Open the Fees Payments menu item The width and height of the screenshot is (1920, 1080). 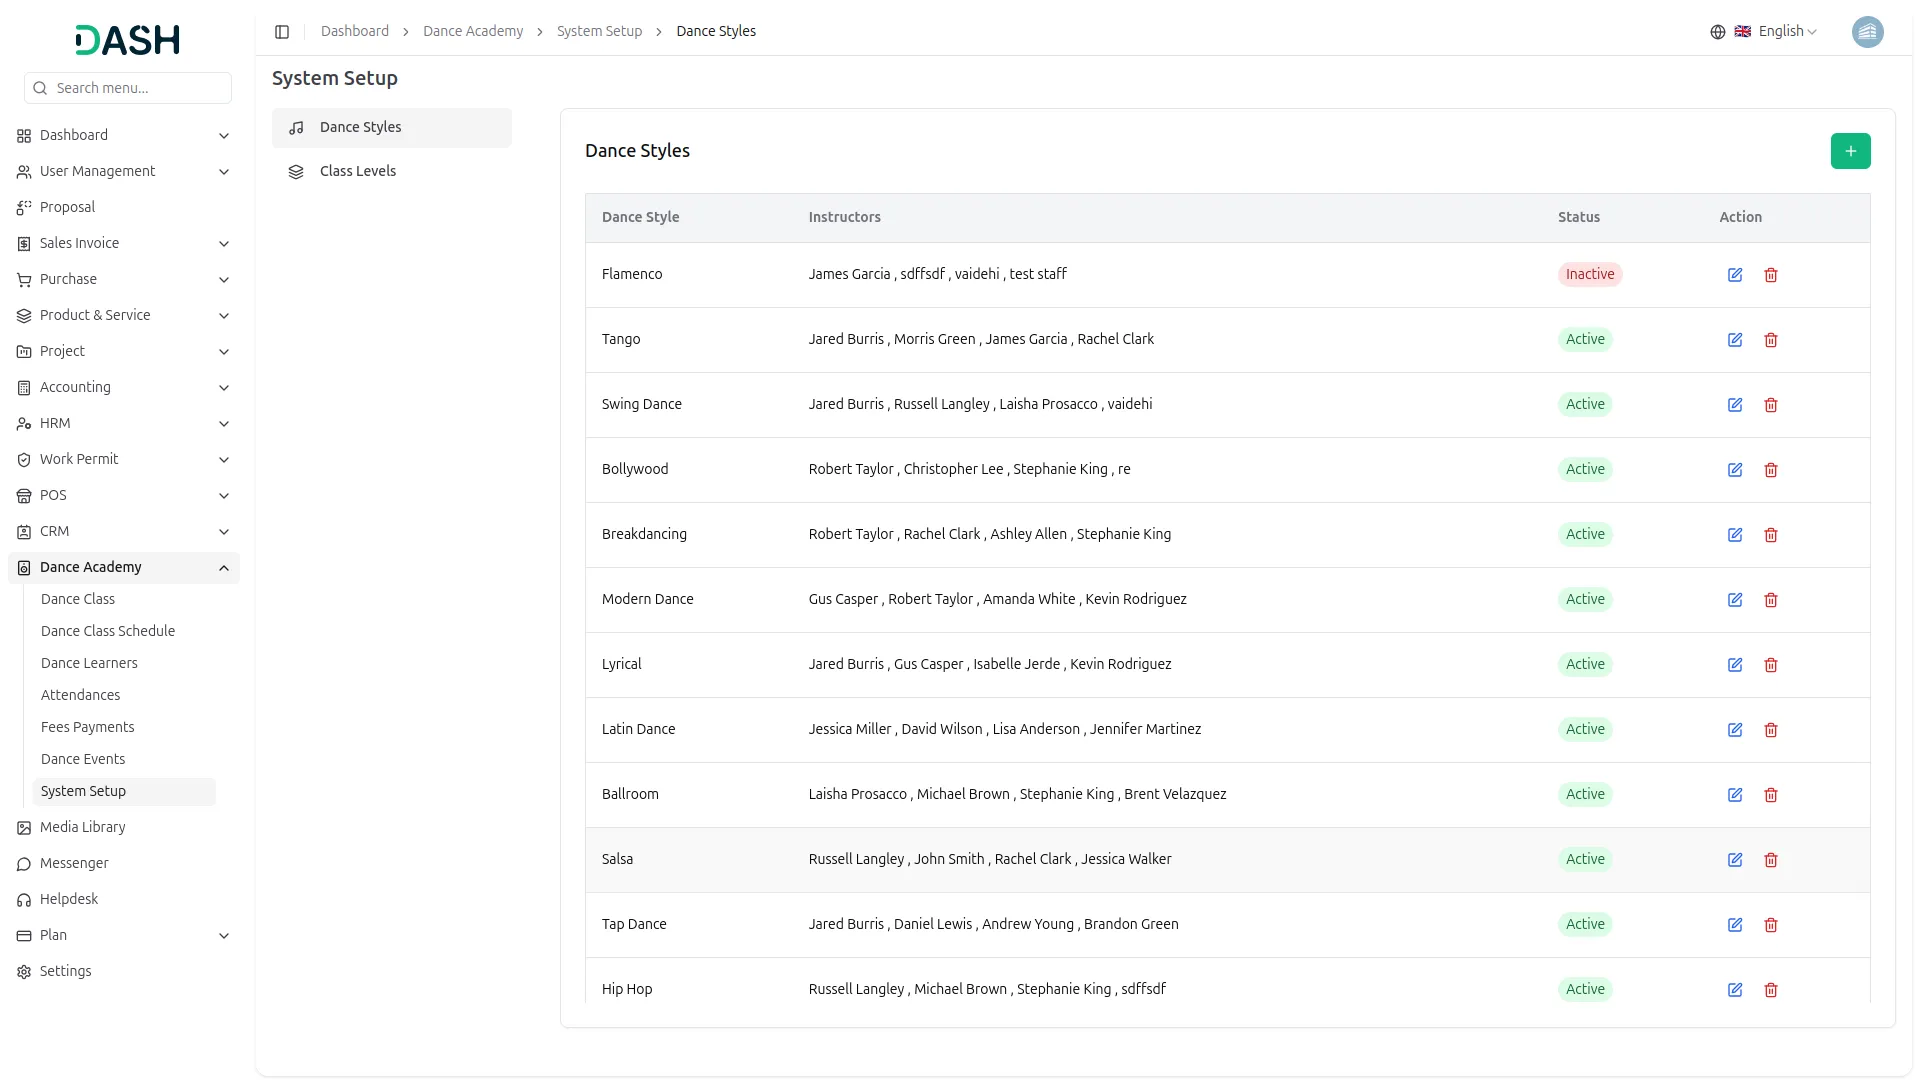tap(88, 727)
